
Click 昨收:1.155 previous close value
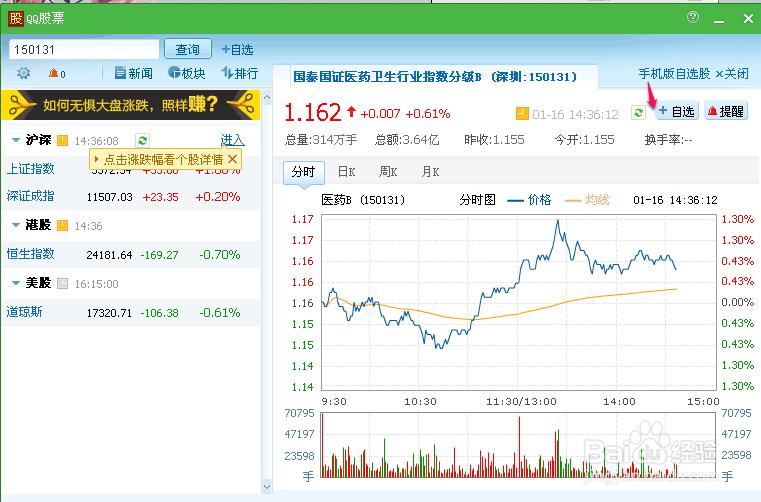[x=494, y=140]
